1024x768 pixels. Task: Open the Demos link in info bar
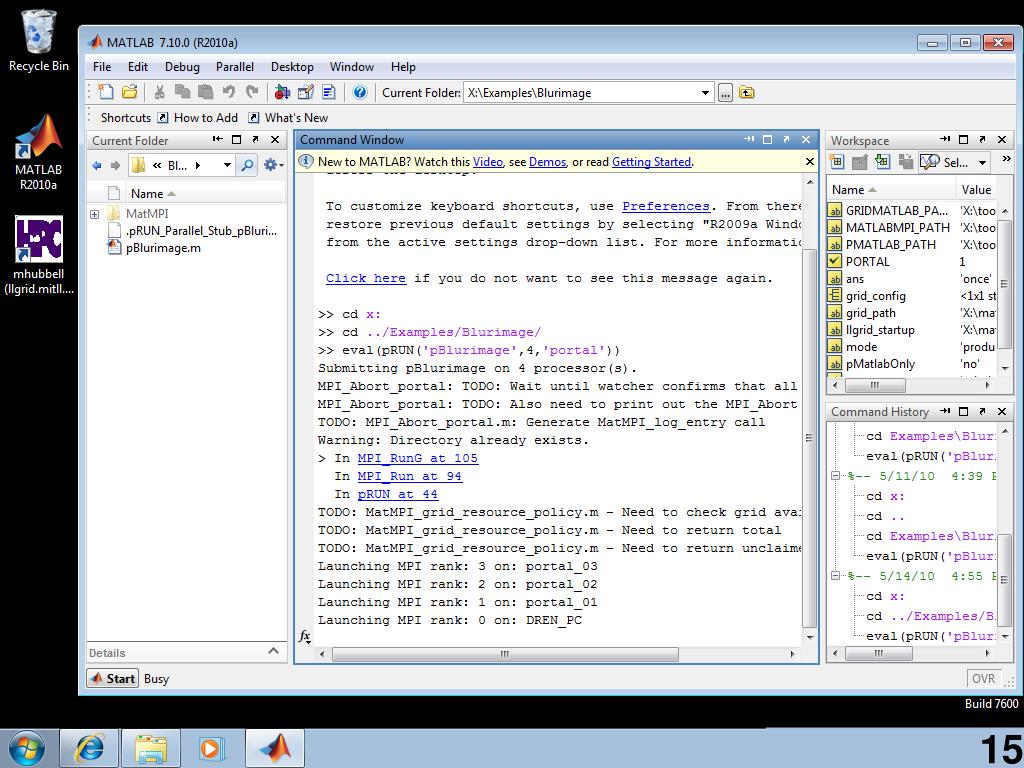point(547,162)
